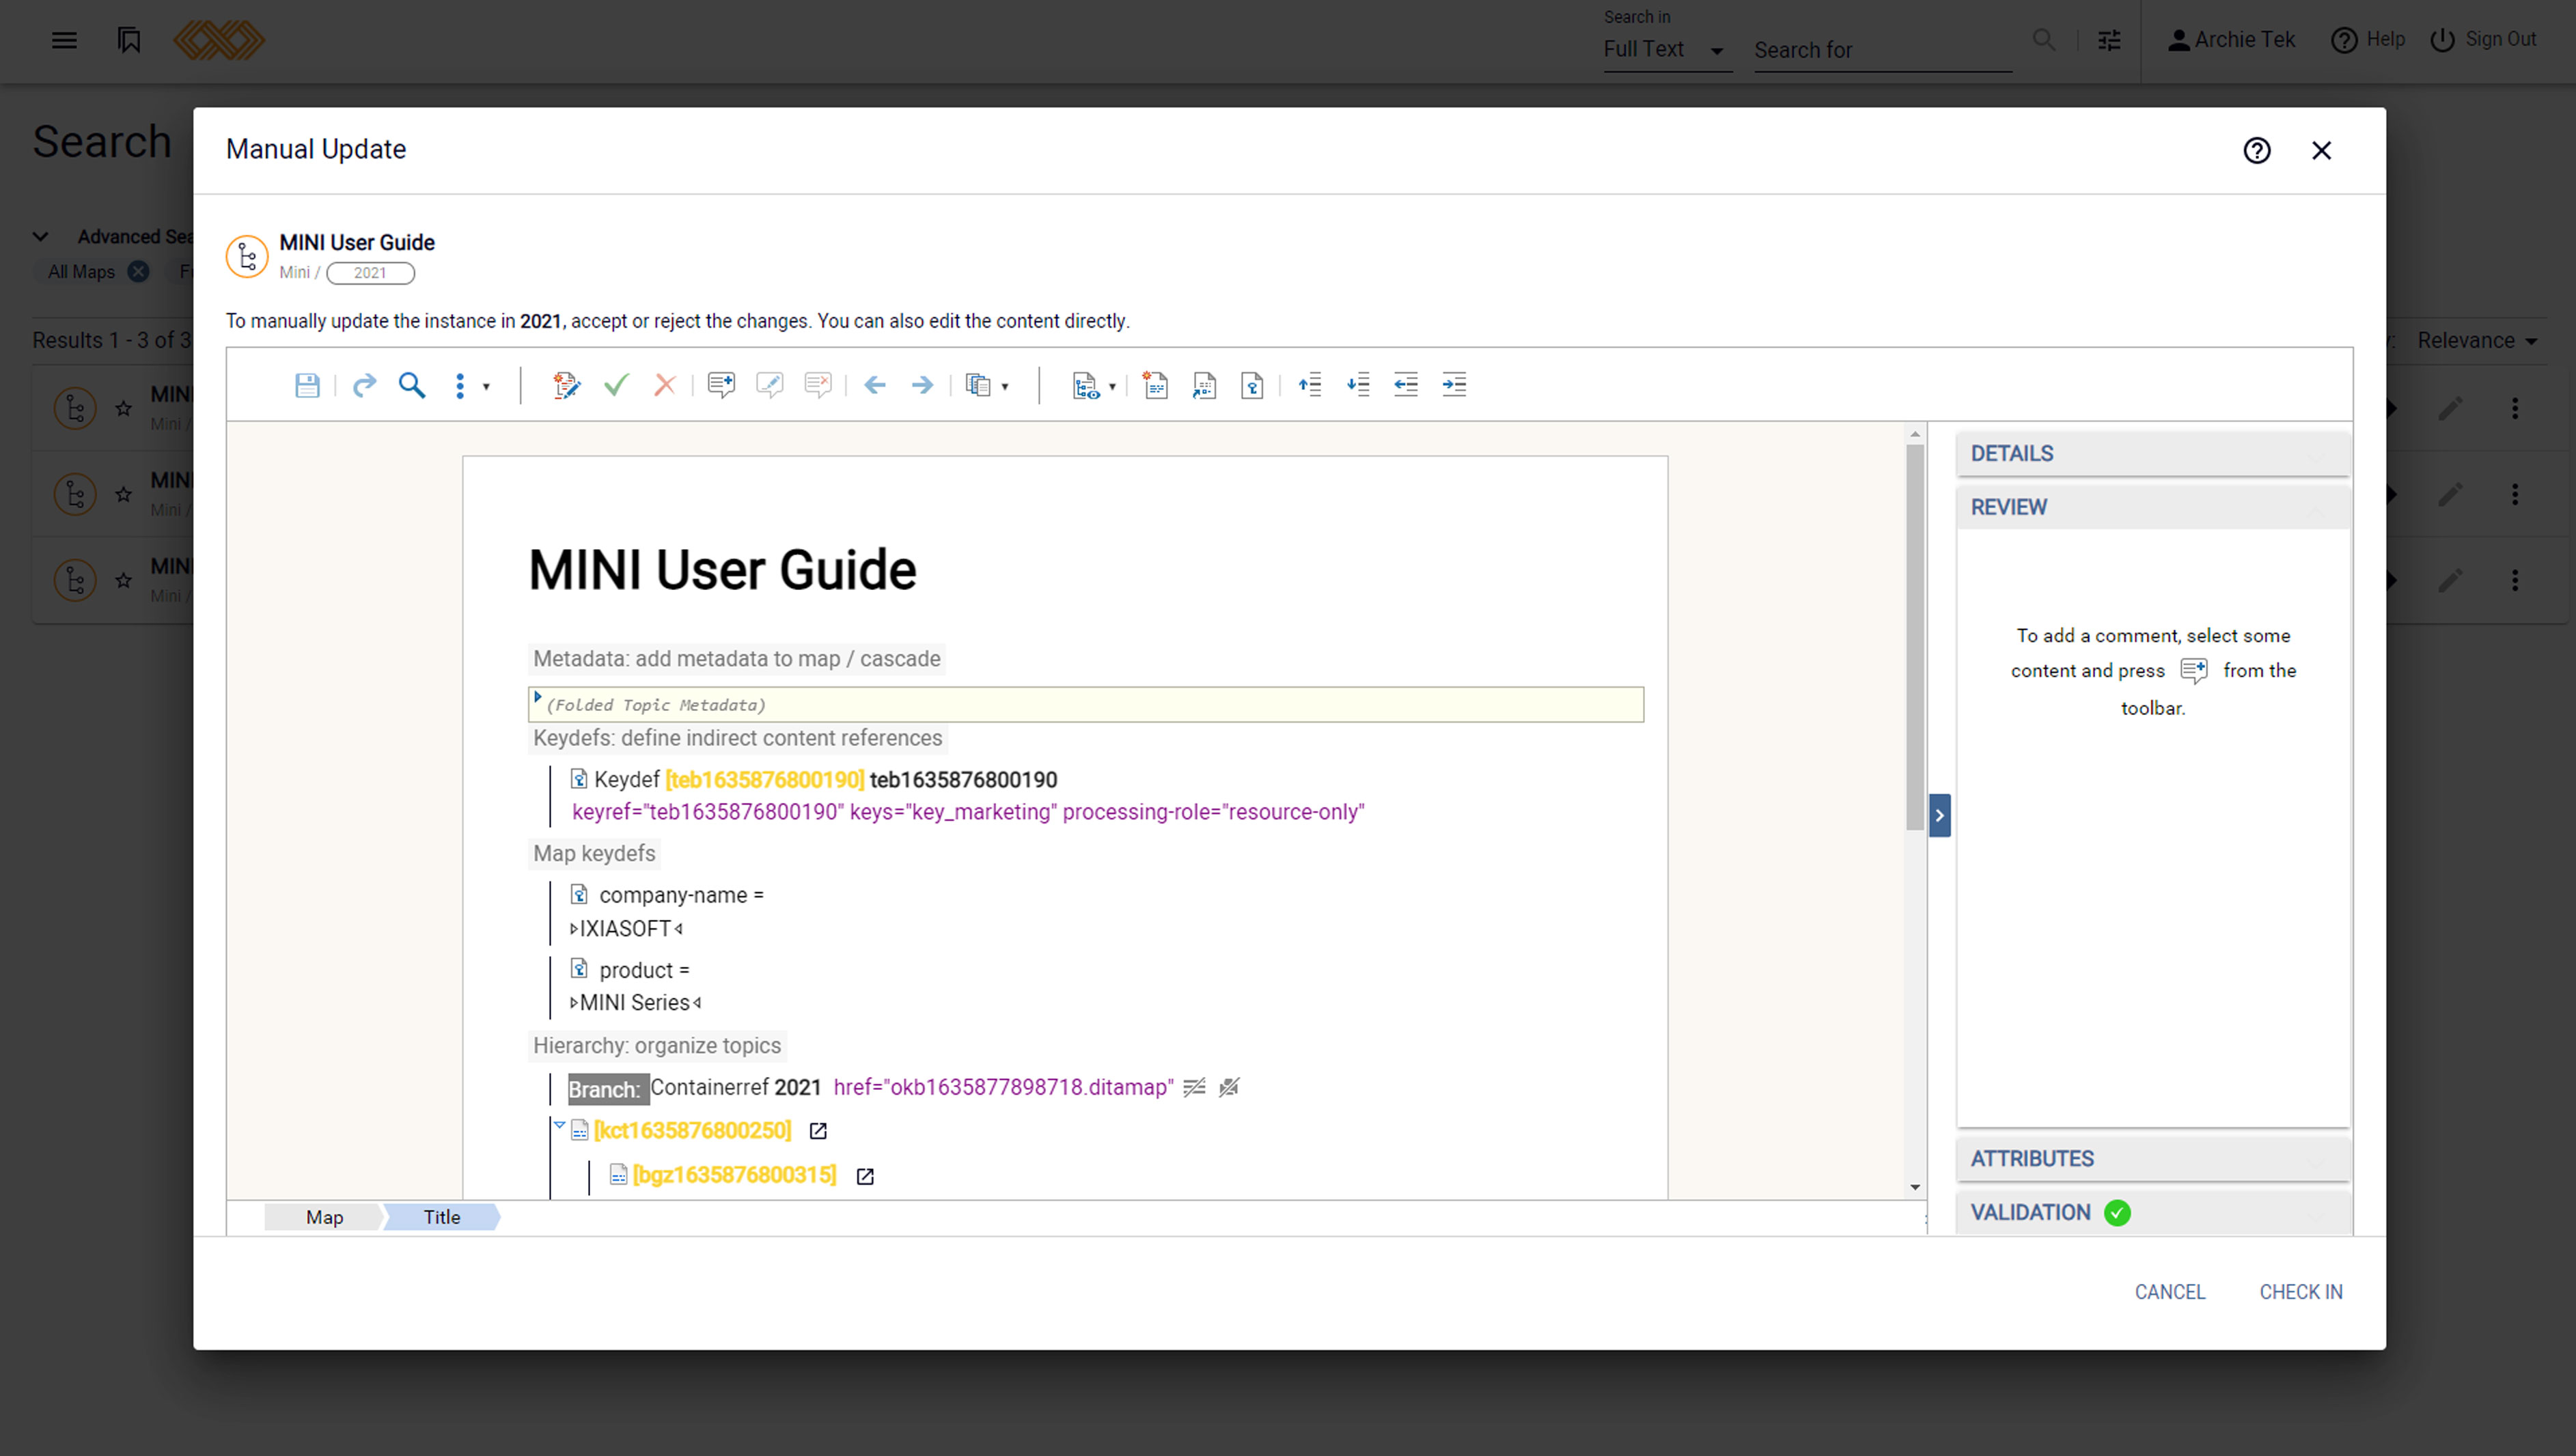Remove the All Maps filter chip
The width and height of the screenshot is (2576, 1456).
click(x=138, y=272)
